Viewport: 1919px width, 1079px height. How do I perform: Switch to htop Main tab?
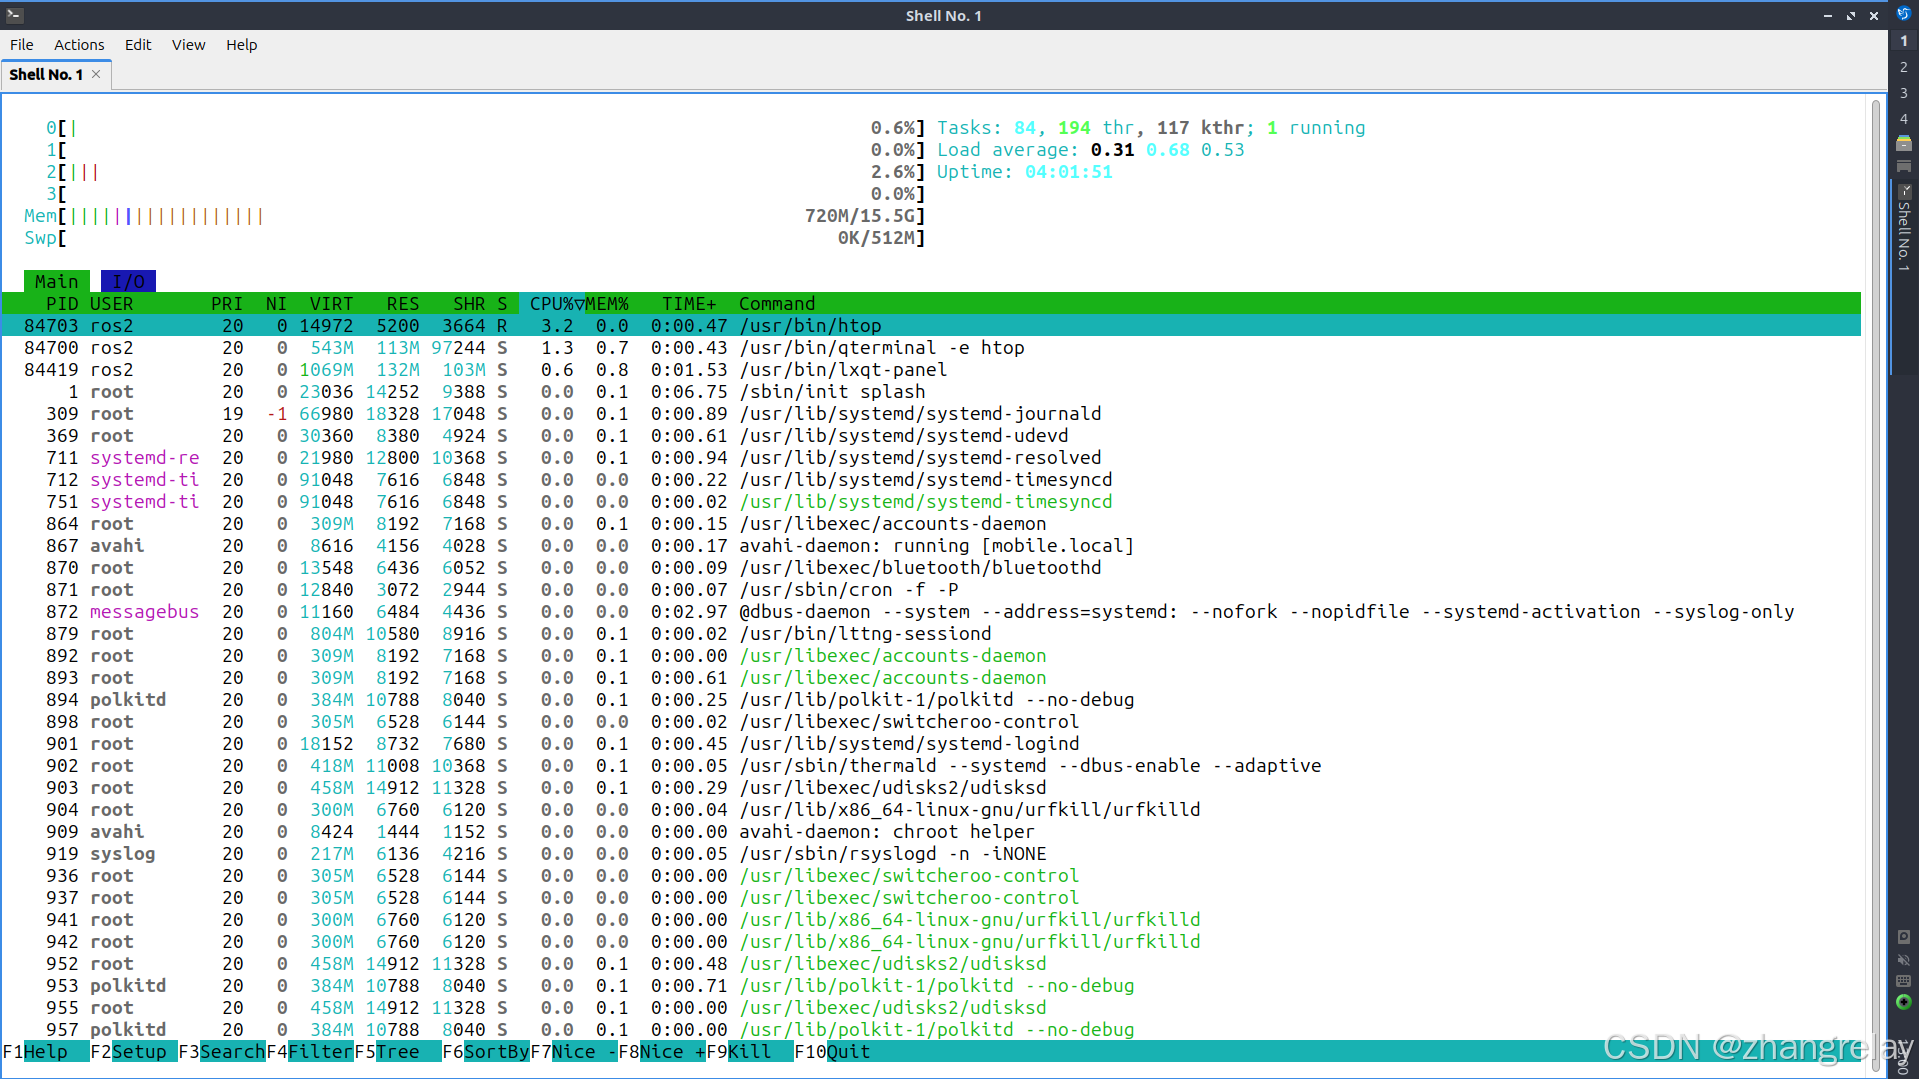click(x=57, y=282)
